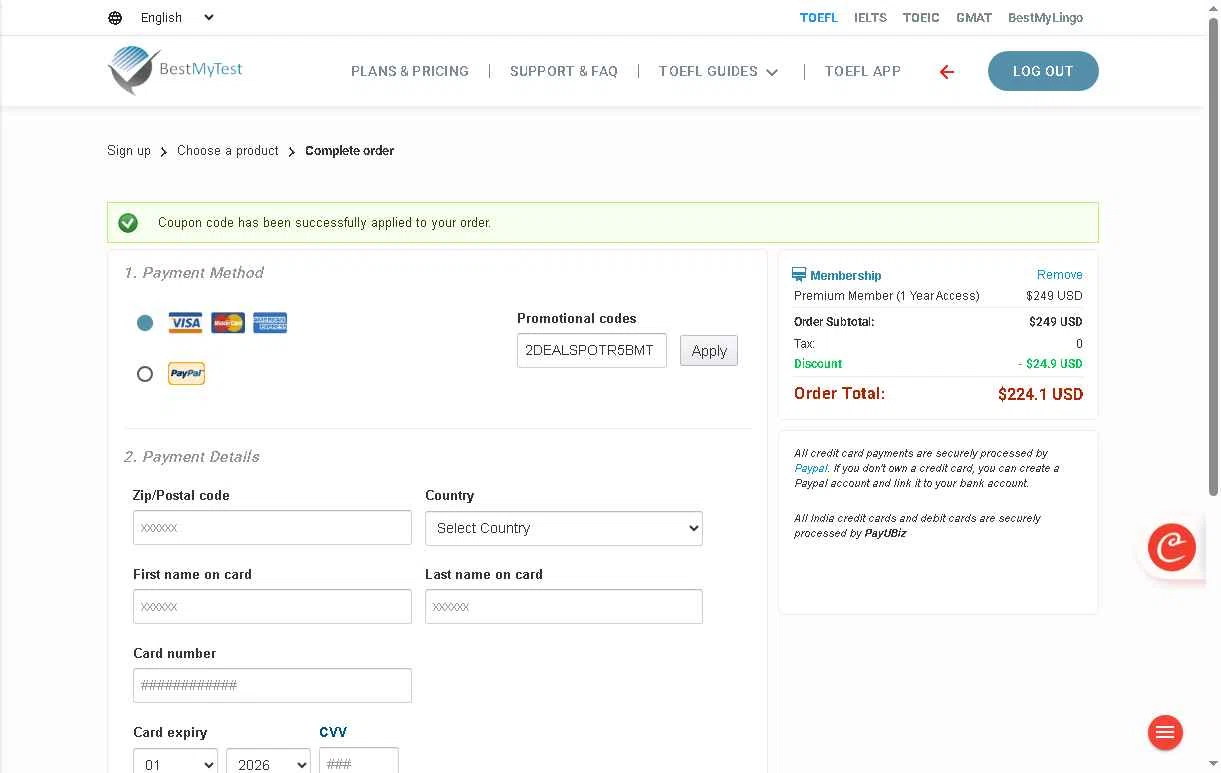Click the red back arrow icon
The height and width of the screenshot is (773, 1221).
coord(947,72)
